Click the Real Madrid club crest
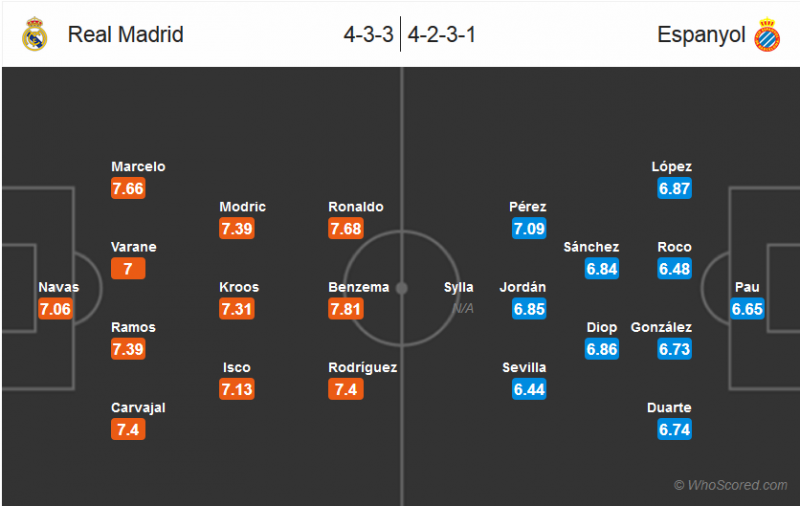The height and width of the screenshot is (506, 800). (35, 34)
